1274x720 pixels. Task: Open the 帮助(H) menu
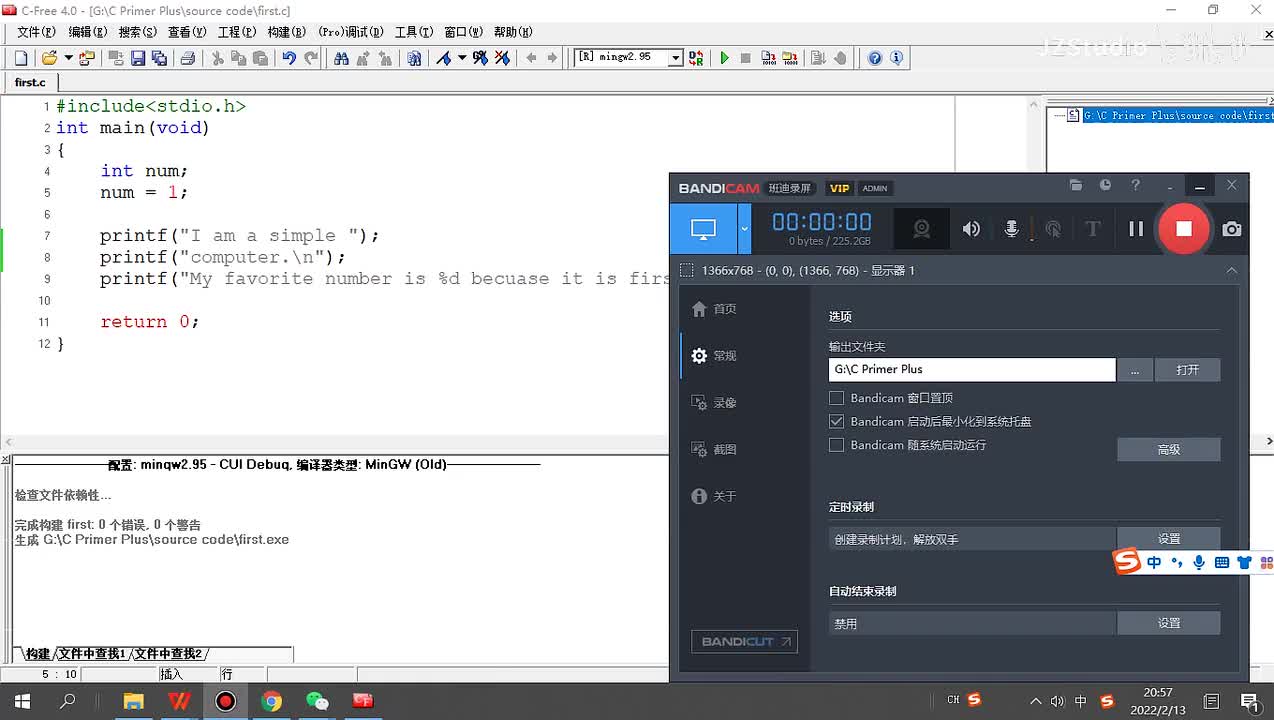513,32
